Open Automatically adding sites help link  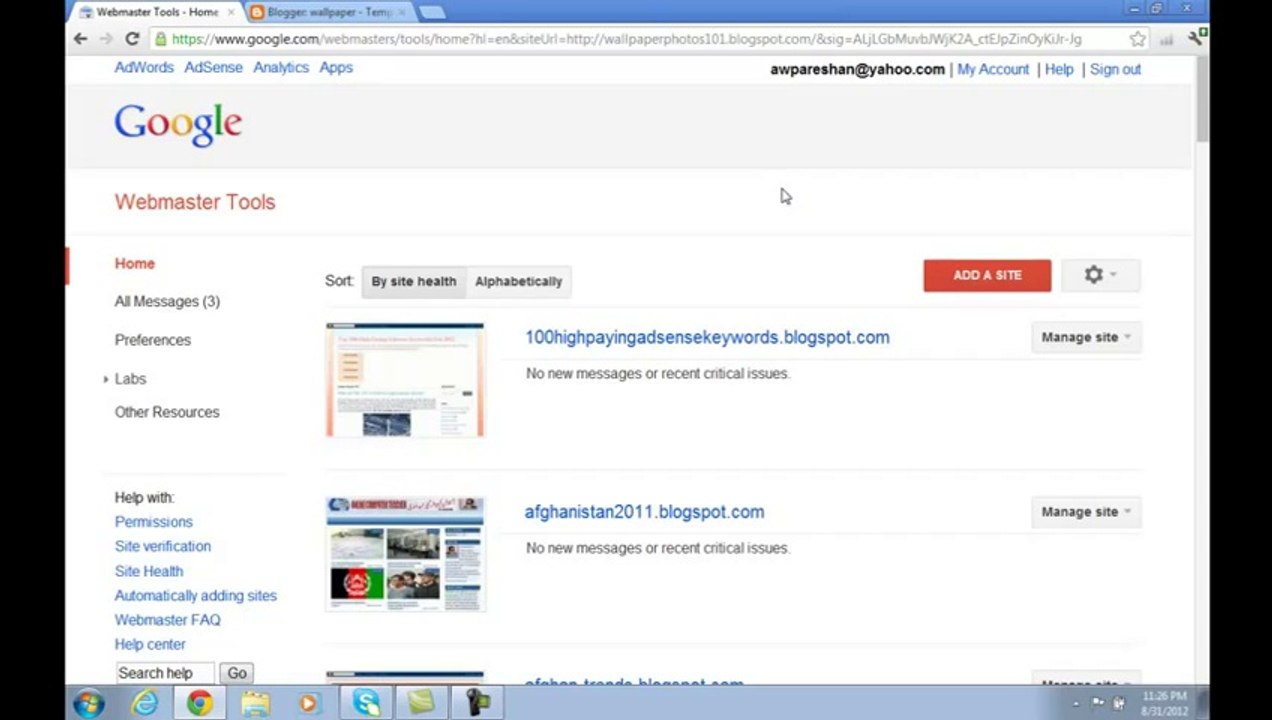[196, 595]
